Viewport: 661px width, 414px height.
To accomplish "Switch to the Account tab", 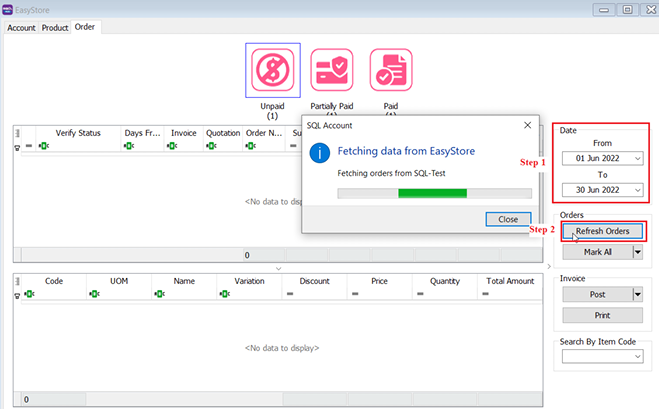I will point(22,27).
